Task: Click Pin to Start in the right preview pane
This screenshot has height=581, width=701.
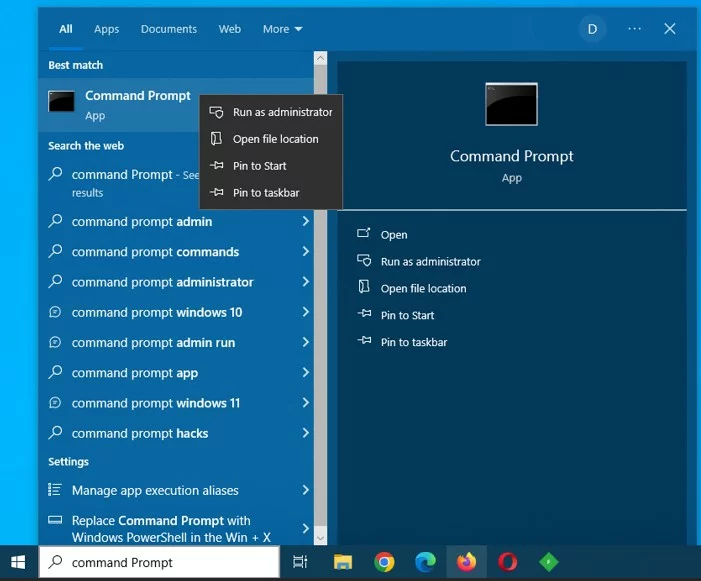Action: click(x=407, y=315)
